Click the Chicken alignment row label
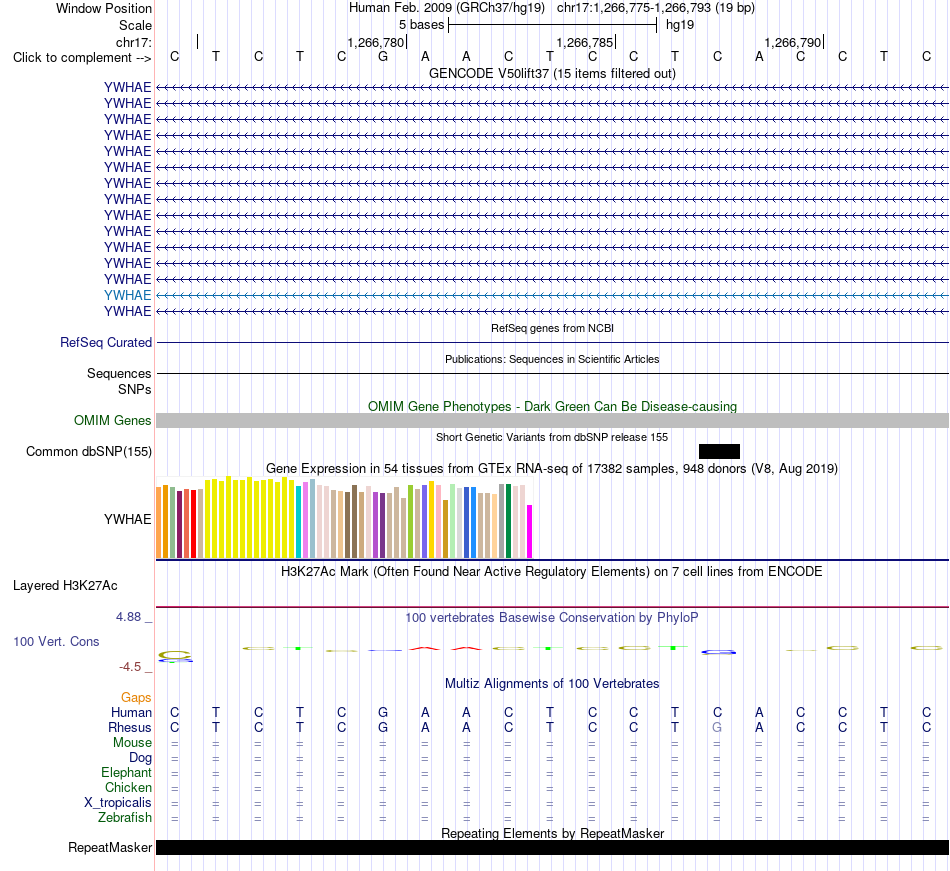The image size is (950, 871). point(128,787)
